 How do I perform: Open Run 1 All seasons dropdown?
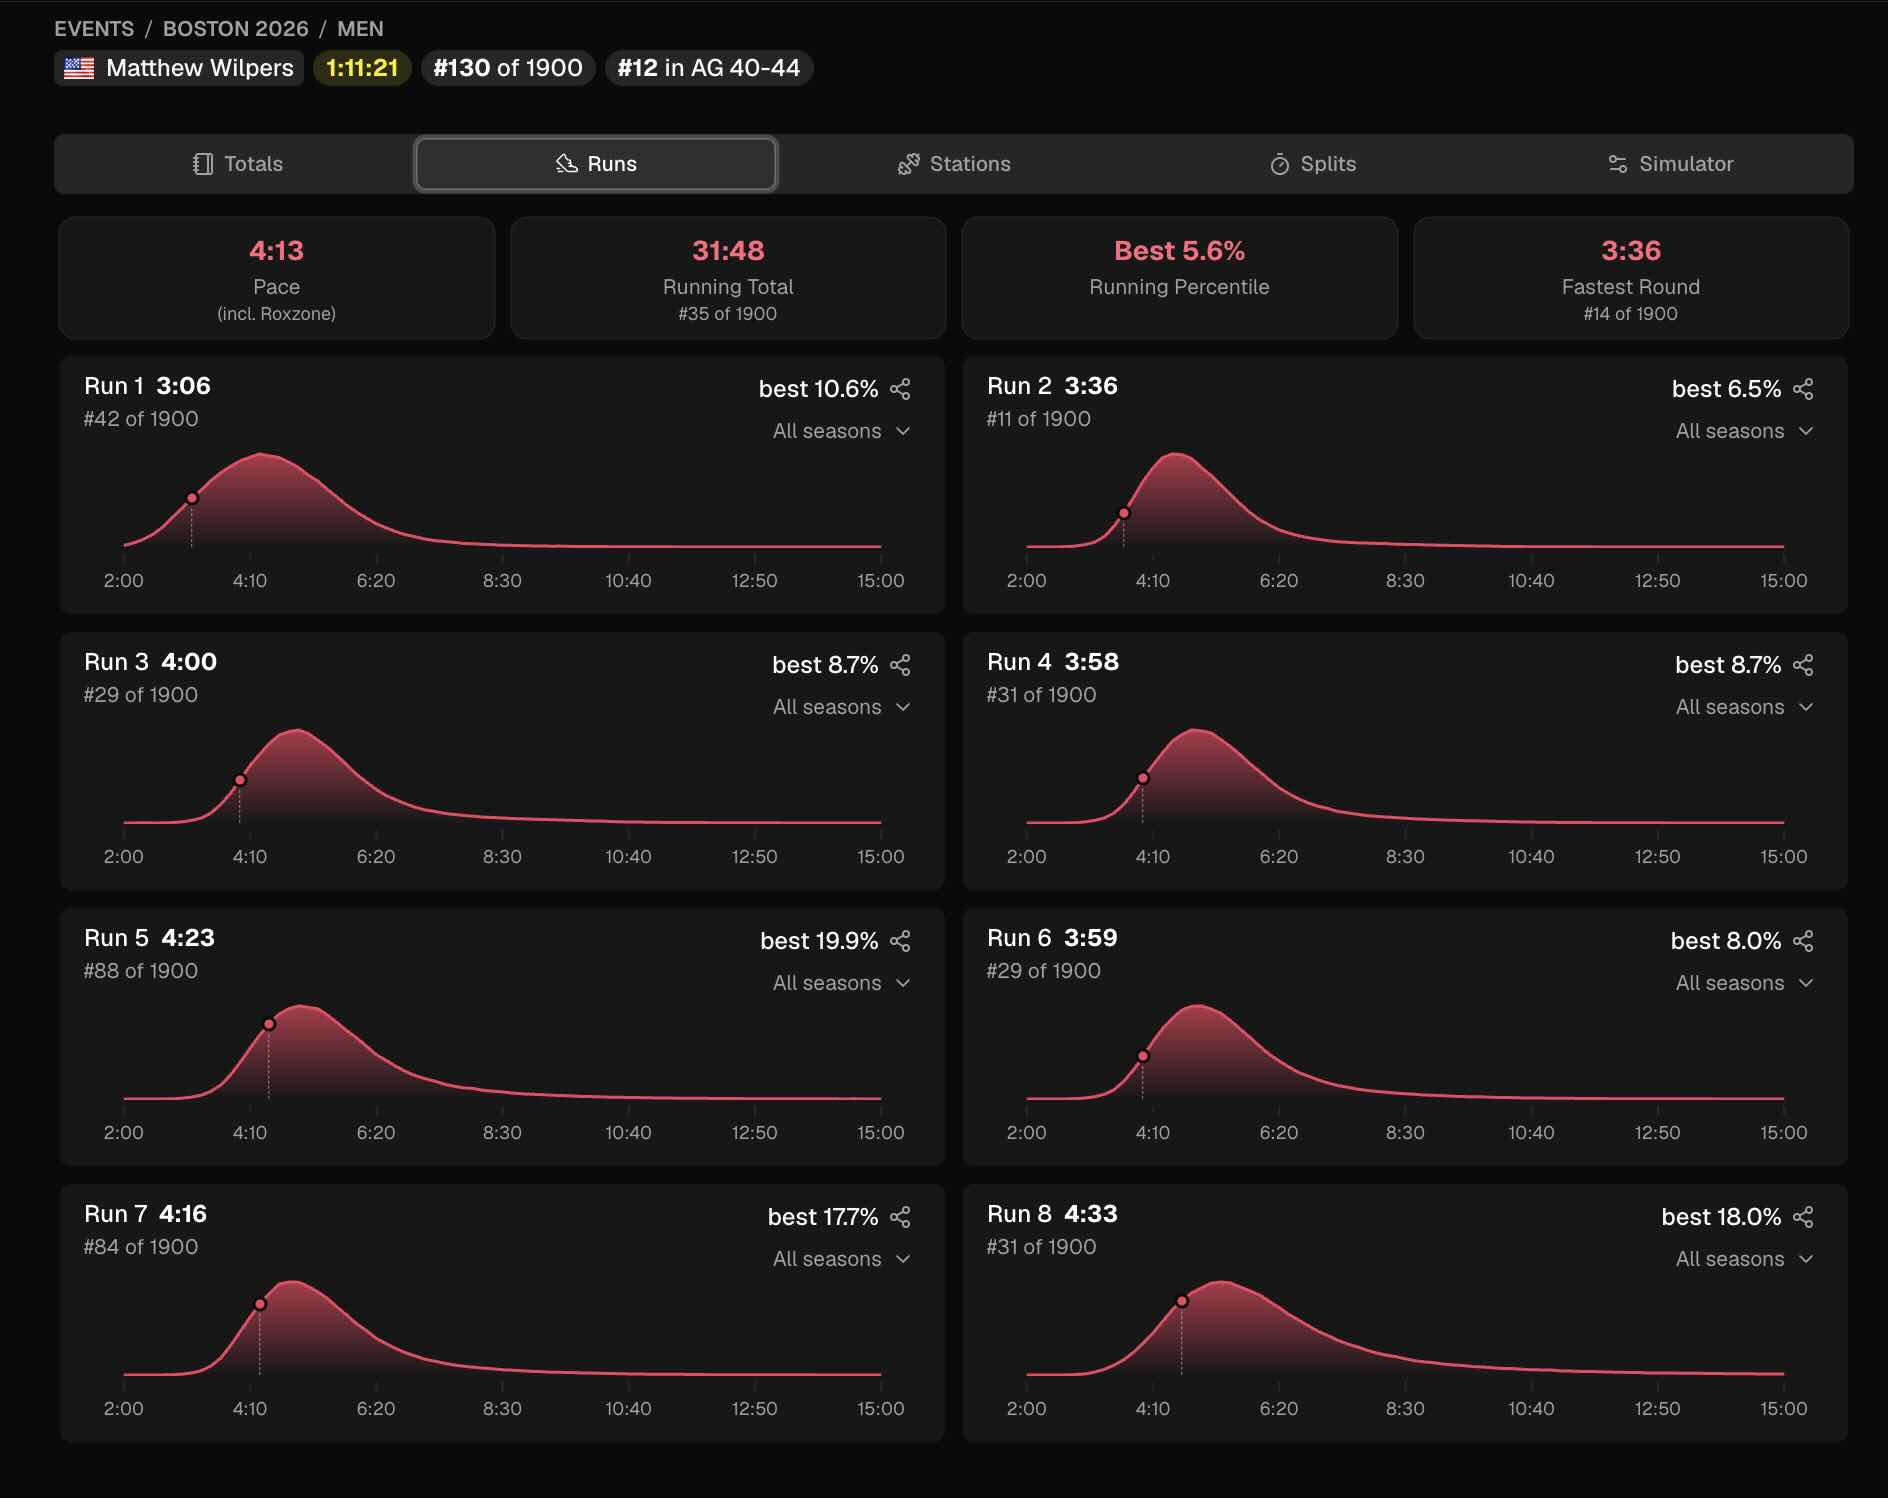coord(841,431)
